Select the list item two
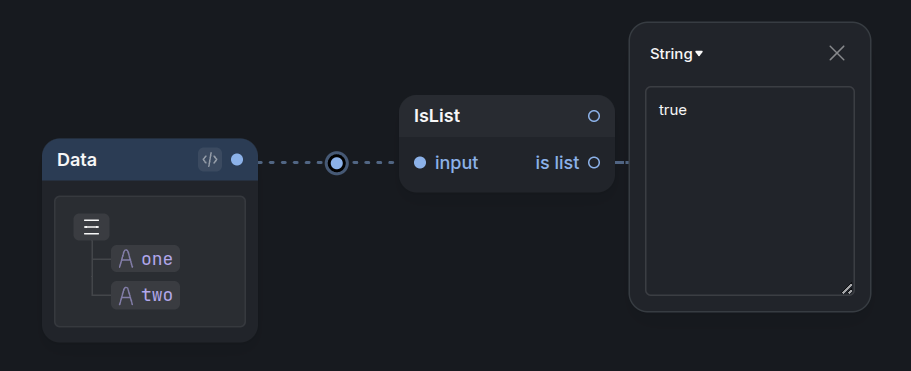The height and width of the screenshot is (371, 911). [146, 296]
